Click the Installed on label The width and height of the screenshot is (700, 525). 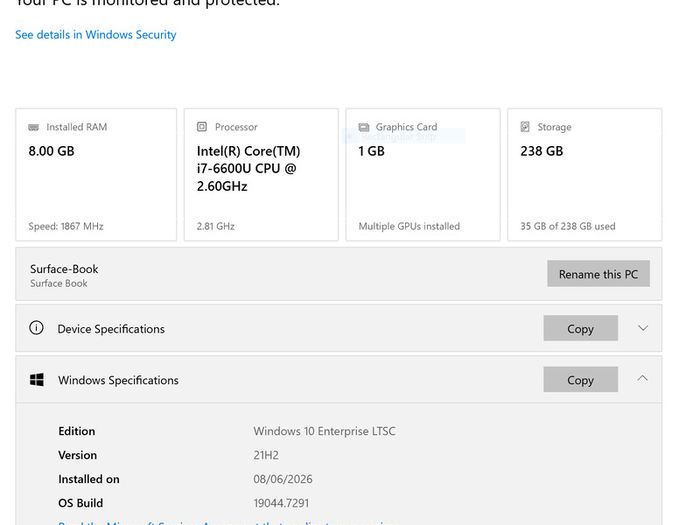[88, 479]
